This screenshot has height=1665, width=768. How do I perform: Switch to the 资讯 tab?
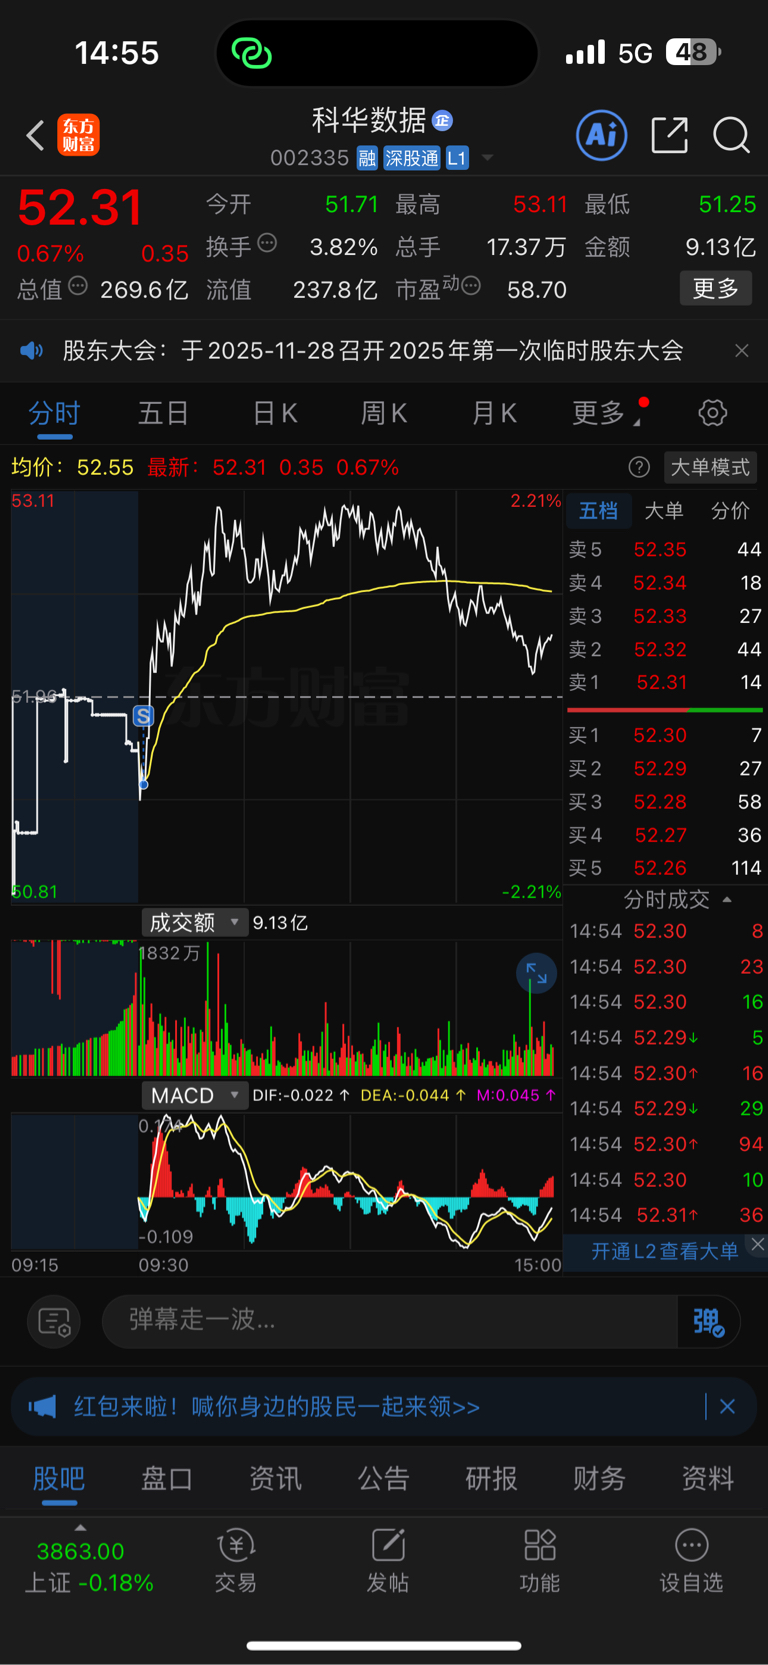(275, 1479)
